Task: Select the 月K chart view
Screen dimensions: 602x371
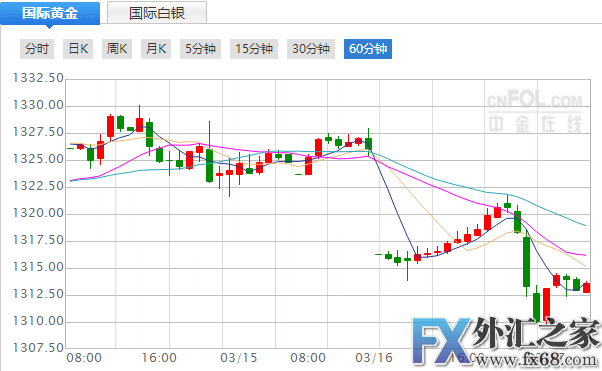Action: [156, 49]
